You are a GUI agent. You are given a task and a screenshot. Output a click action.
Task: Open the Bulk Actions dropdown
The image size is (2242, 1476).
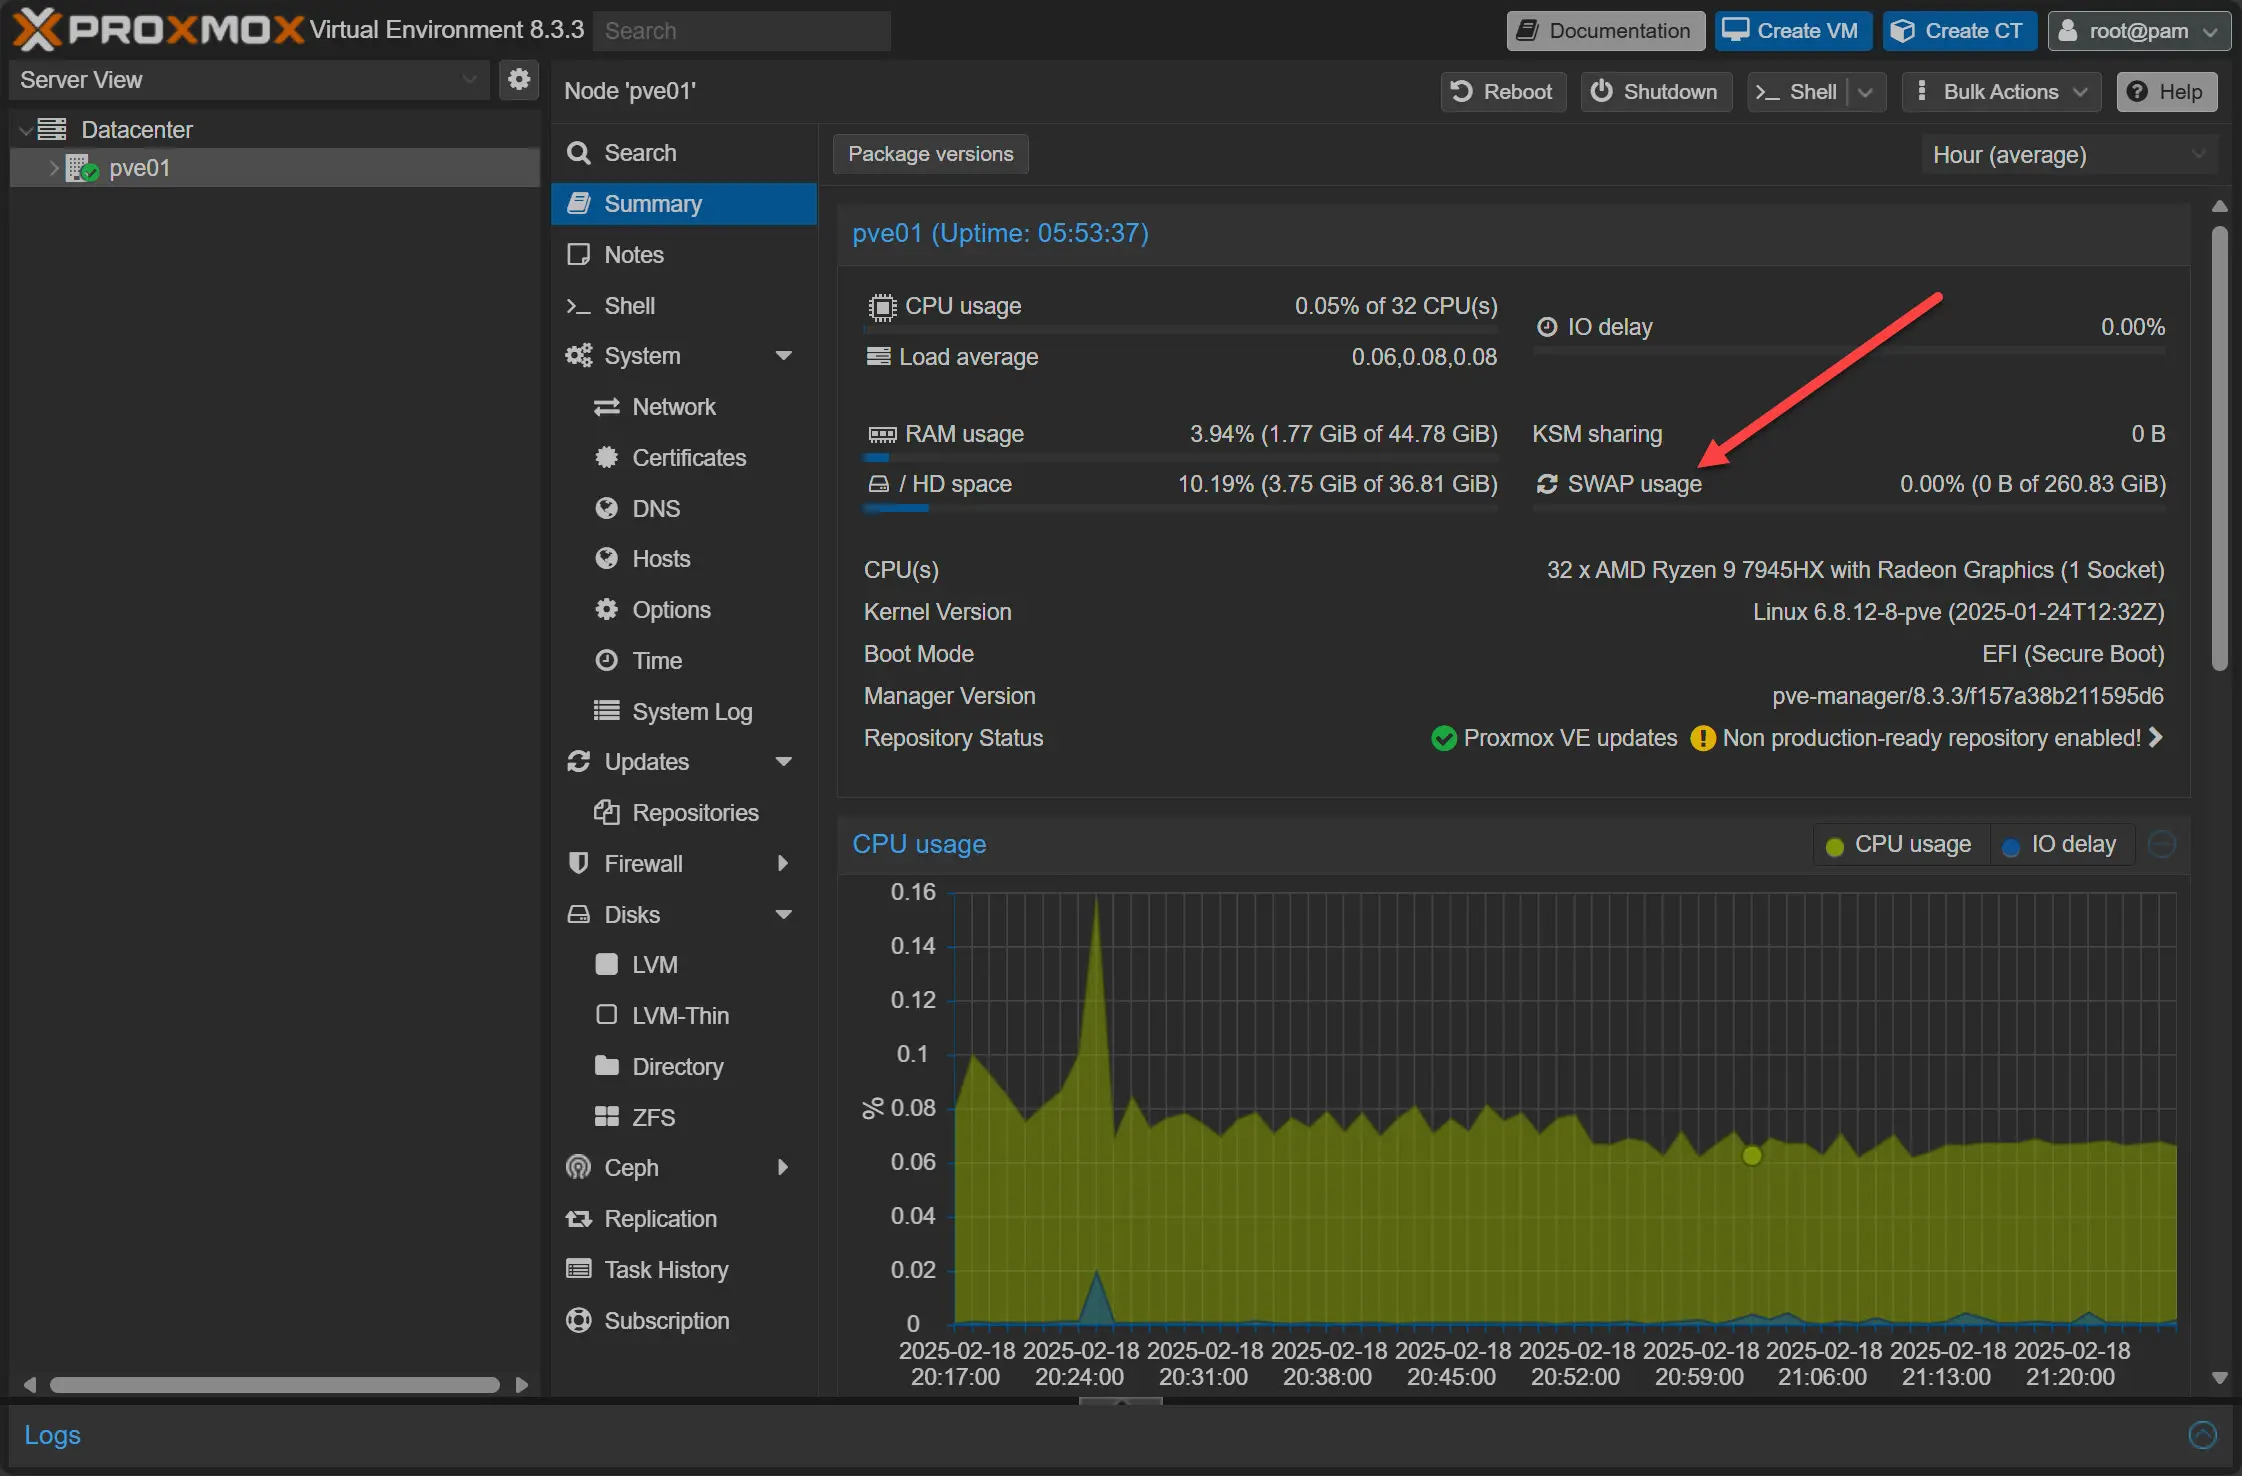2001,91
